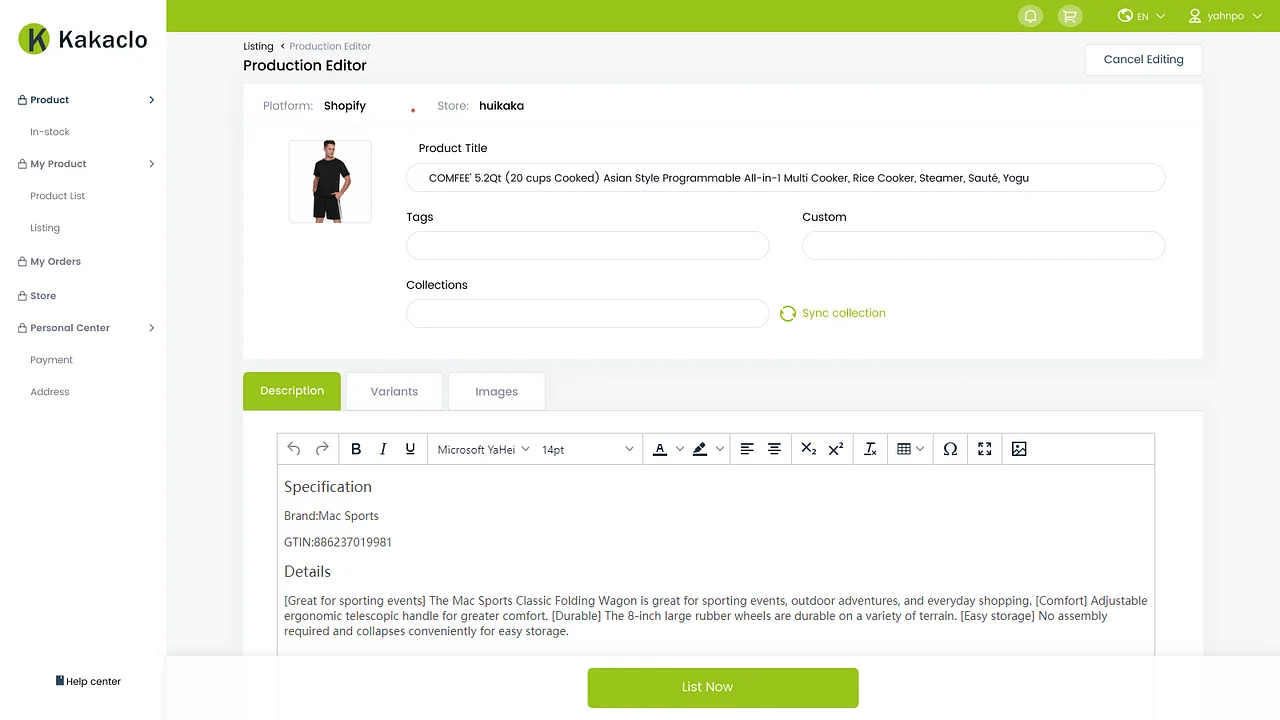Toggle bold formatting
This screenshot has width=1280, height=720.
click(355, 449)
